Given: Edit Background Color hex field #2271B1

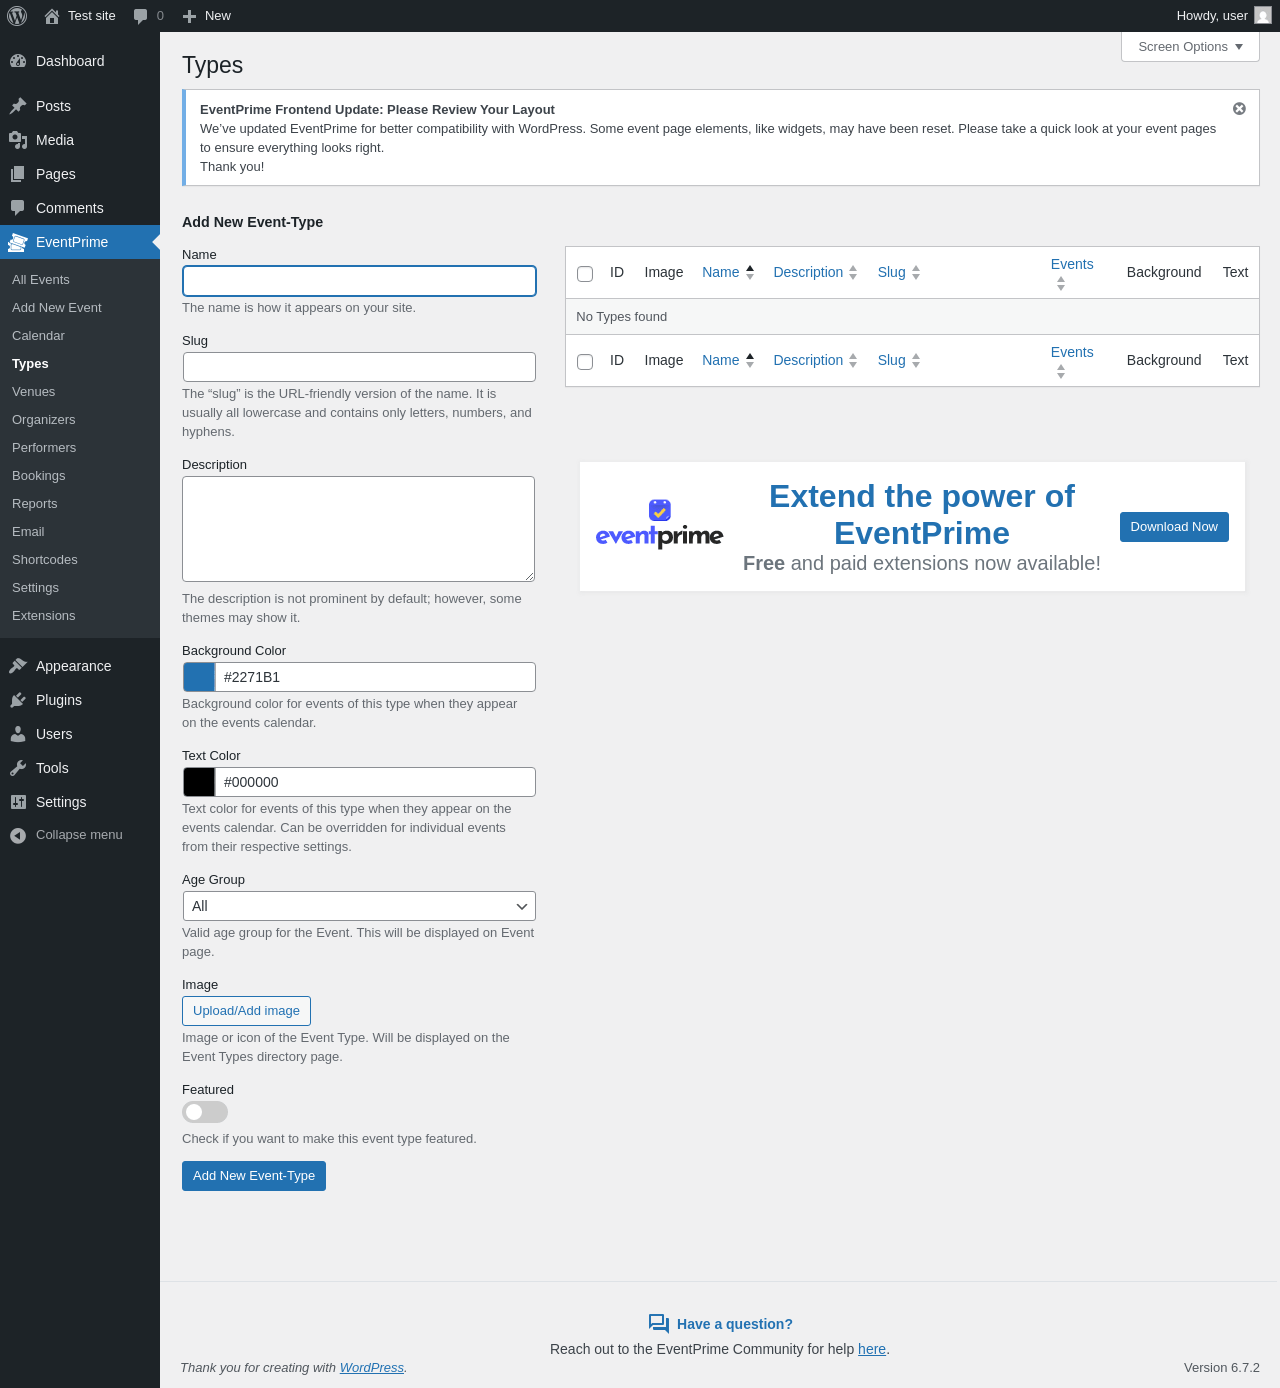Looking at the screenshot, I should (375, 677).
